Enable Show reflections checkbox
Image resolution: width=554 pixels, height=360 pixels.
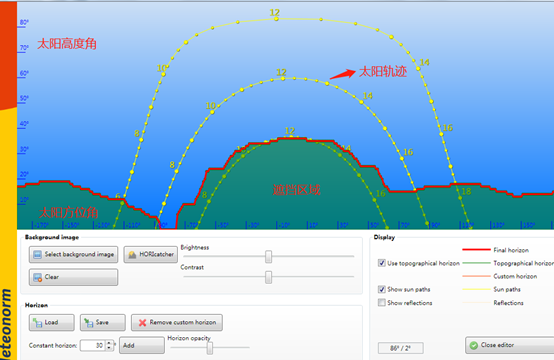click(382, 303)
